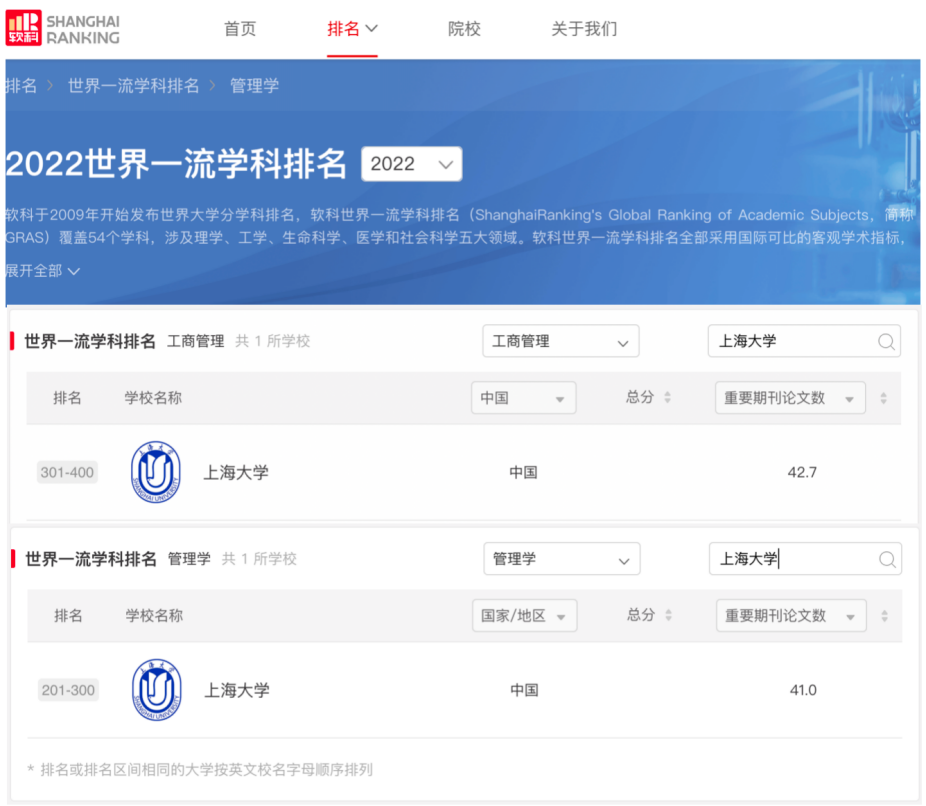The width and height of the screenshot is (926, 806).
Task: Click the 共 1 所学校 count beside 管理学
Action: coord(259,559)
